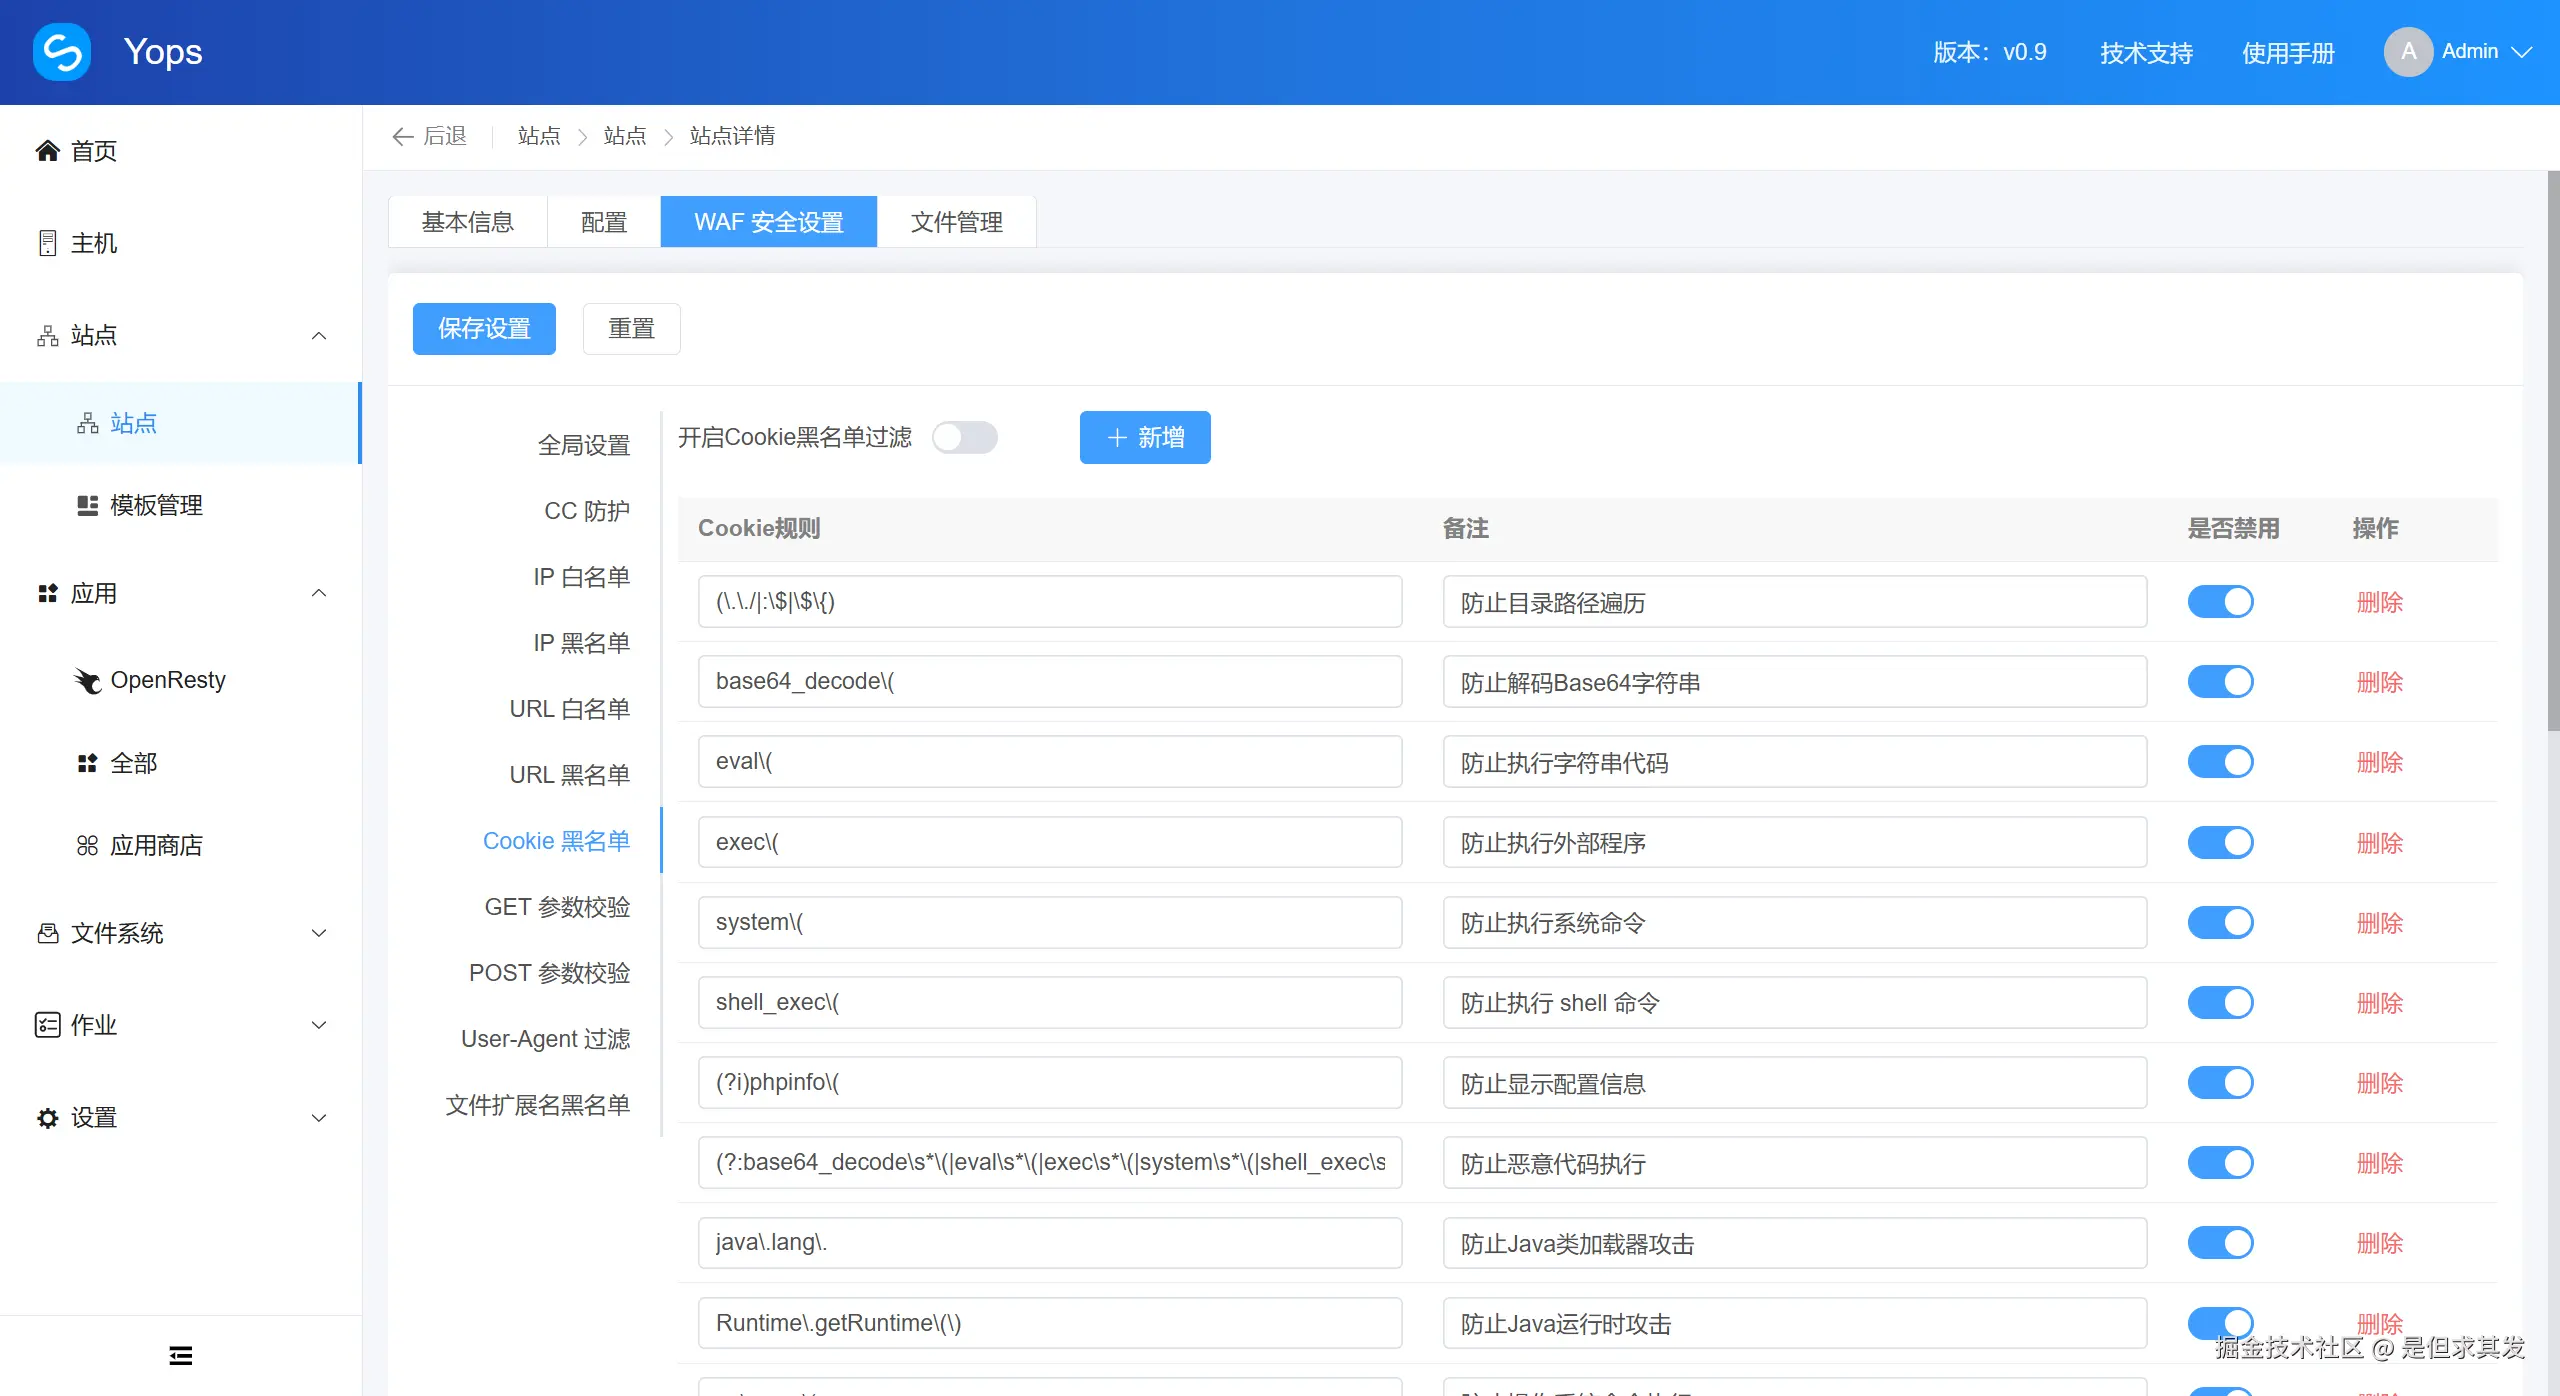Click the OpenResty bird icon
The width and height of the screenshot is (2560, 1396).
(88, 681)
